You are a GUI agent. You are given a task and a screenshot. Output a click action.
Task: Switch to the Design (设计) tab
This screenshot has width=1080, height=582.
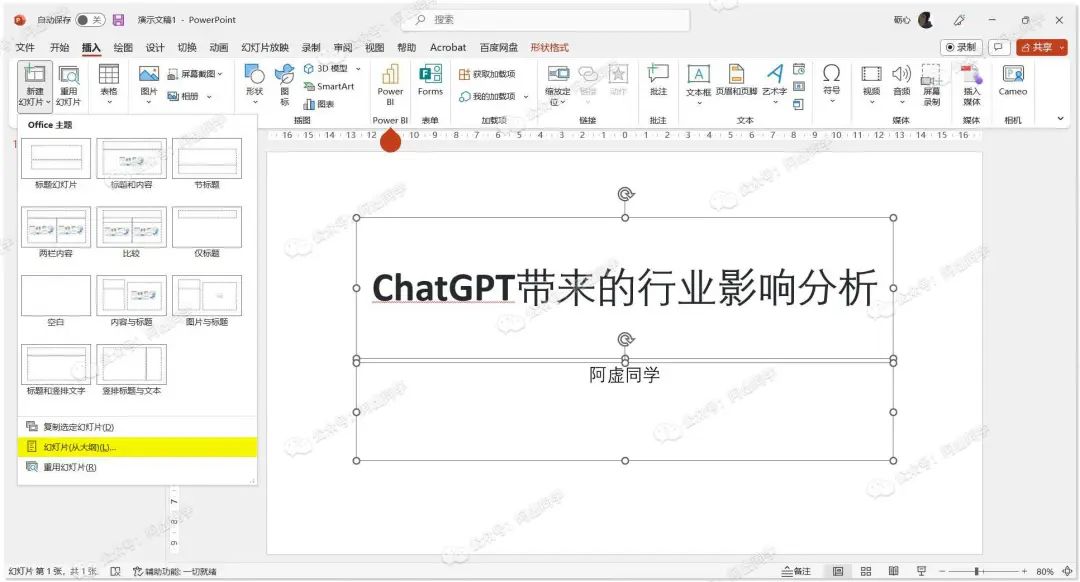click(x=155, y=47)
